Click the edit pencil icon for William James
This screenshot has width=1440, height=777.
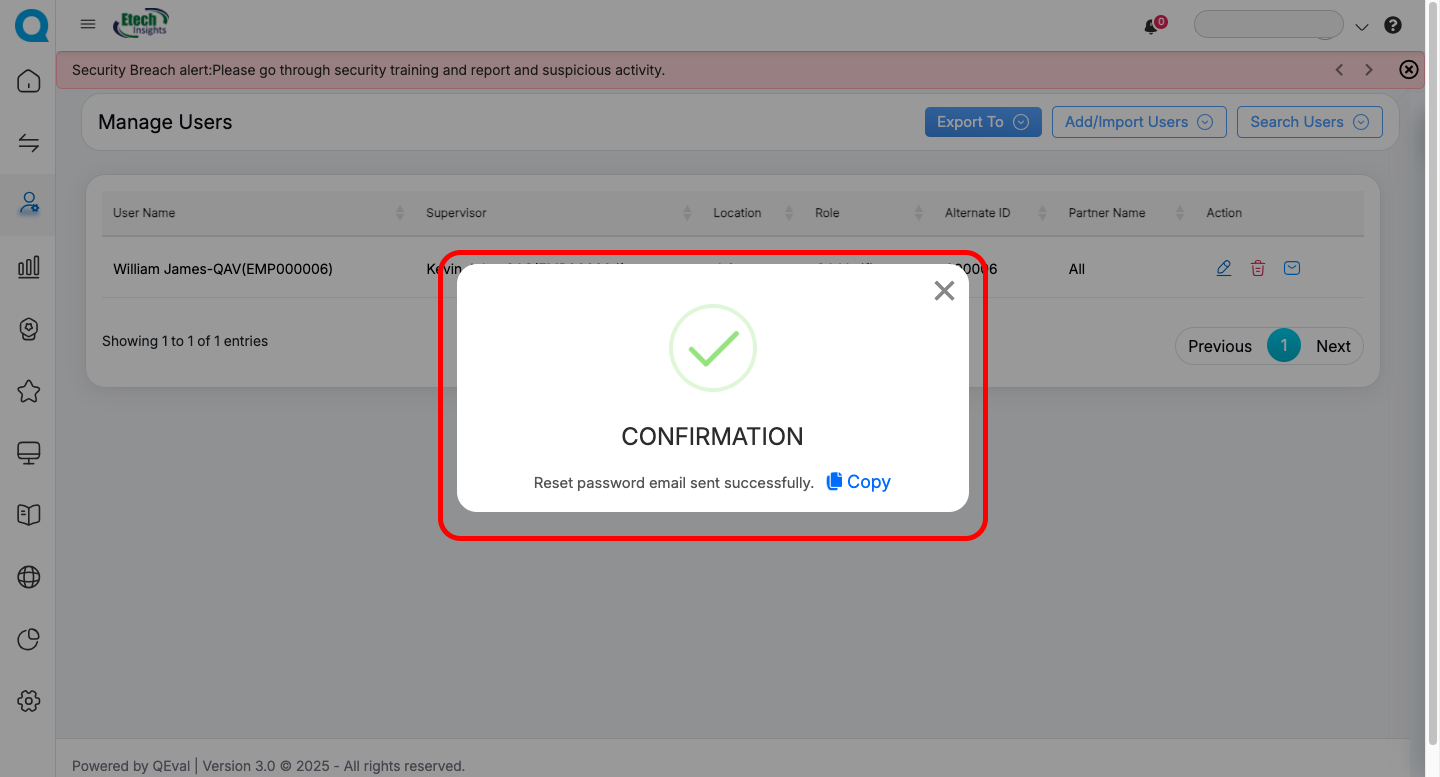(1223, 268)
